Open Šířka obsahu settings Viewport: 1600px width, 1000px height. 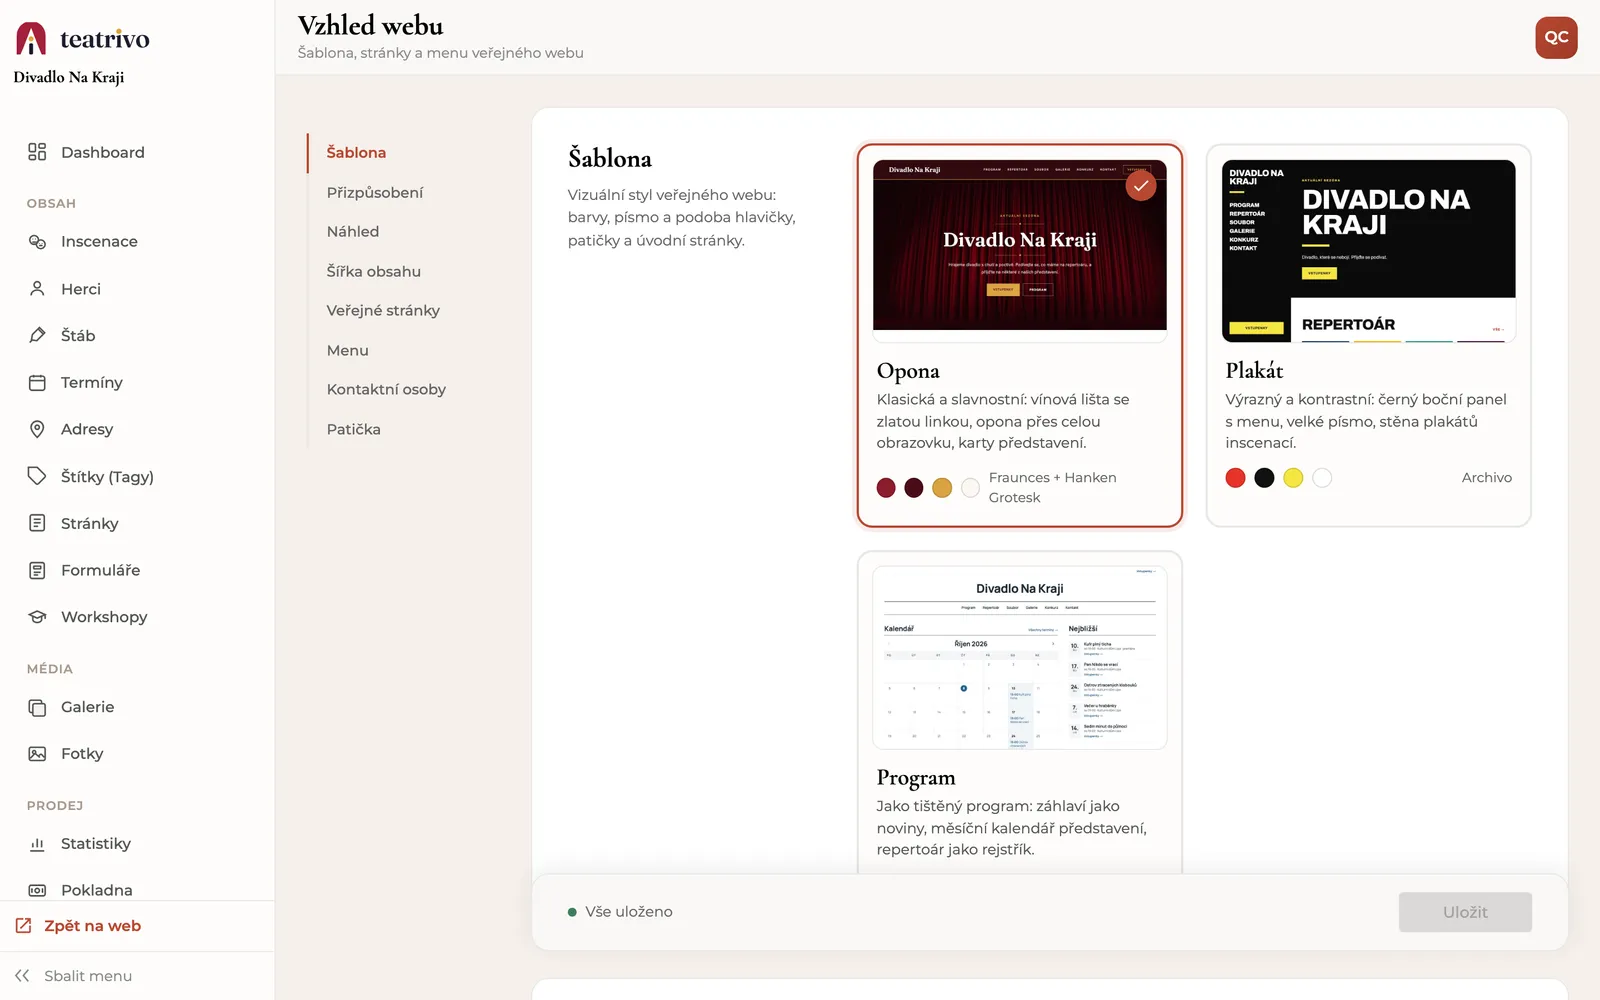point(374,271)
